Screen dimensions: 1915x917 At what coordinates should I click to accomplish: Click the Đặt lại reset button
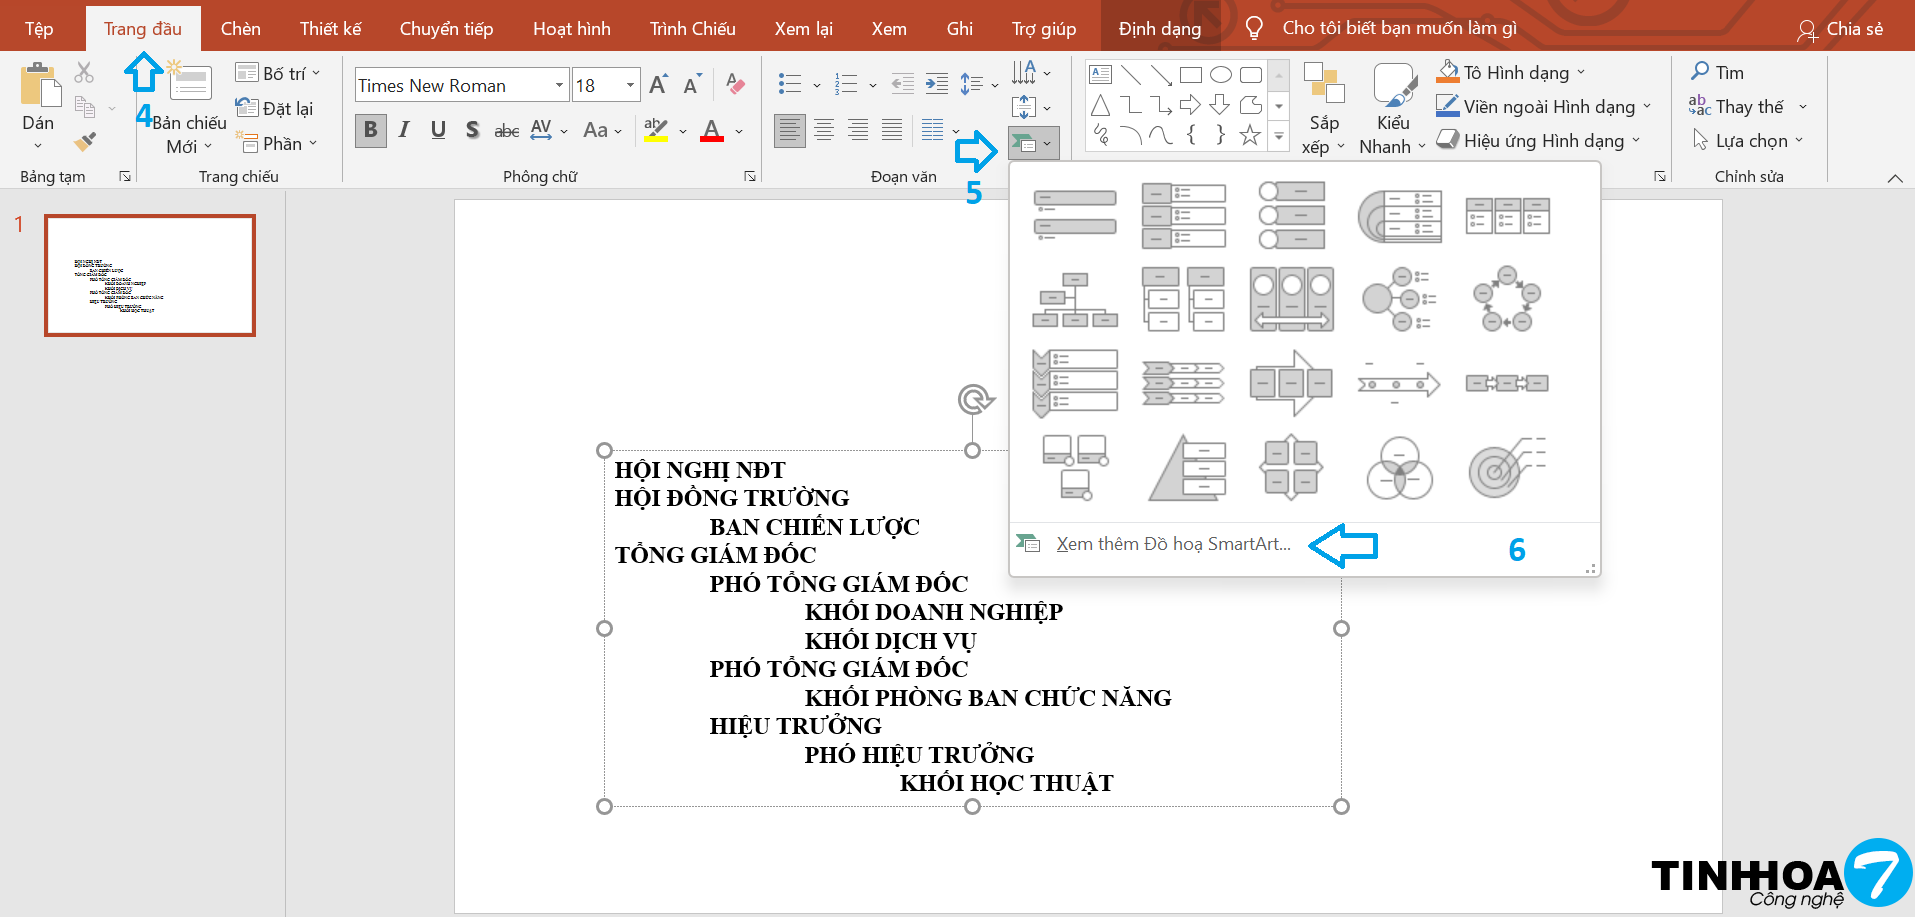pos(276,108)
